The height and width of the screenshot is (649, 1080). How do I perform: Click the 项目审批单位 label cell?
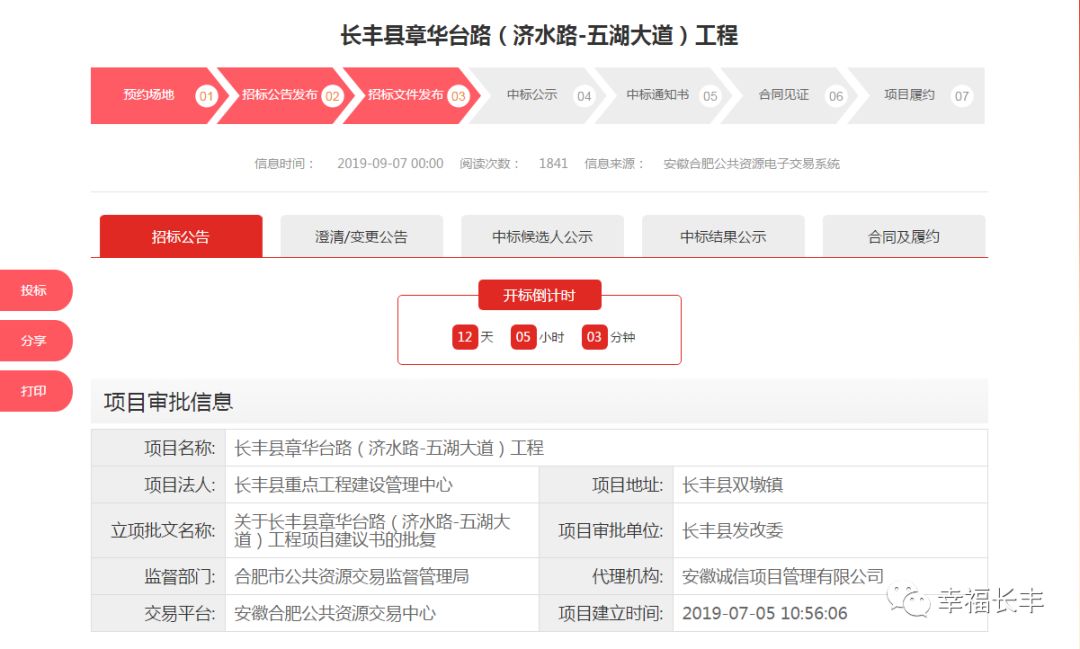pos(606,530)
